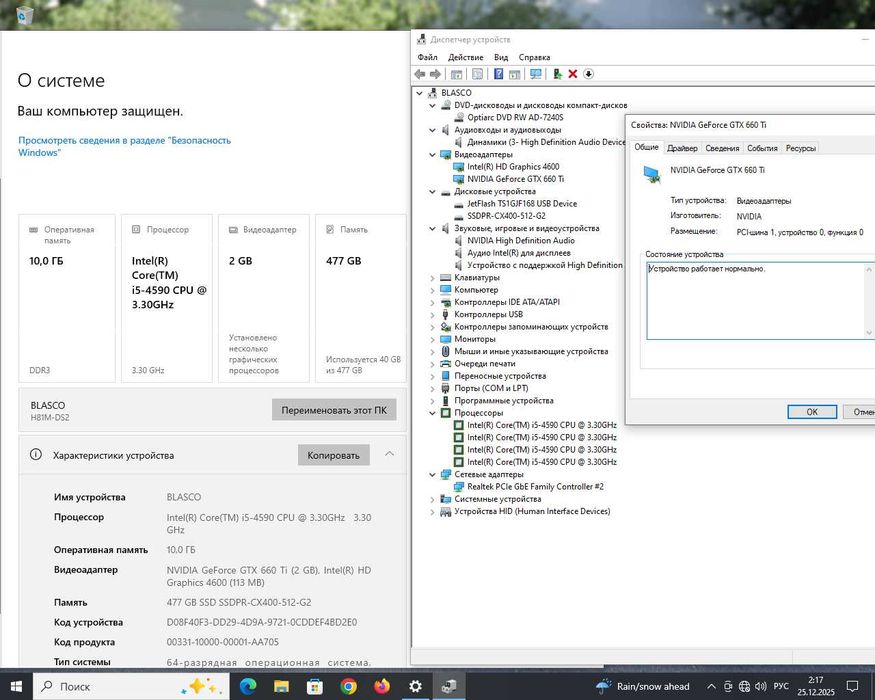Viewport: 875px width, 700px height.
Task: Click the Forward arrow in Device Manager toolbar
Action: pos(435,74)
